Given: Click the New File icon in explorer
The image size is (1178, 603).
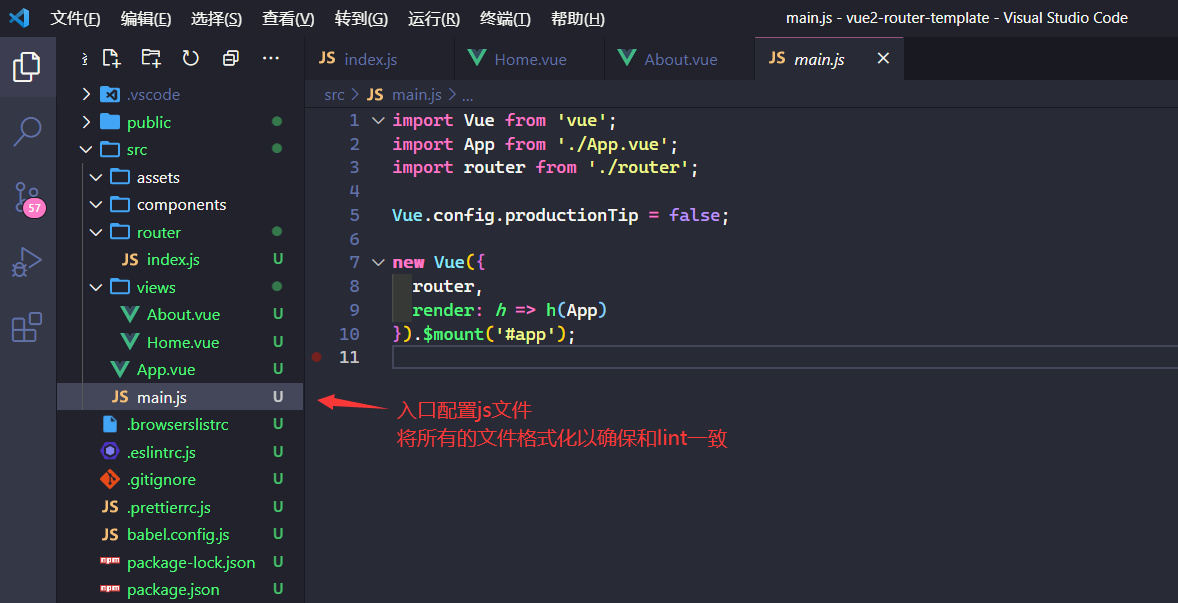Looking at the screenshot, I should coord(111,59).
